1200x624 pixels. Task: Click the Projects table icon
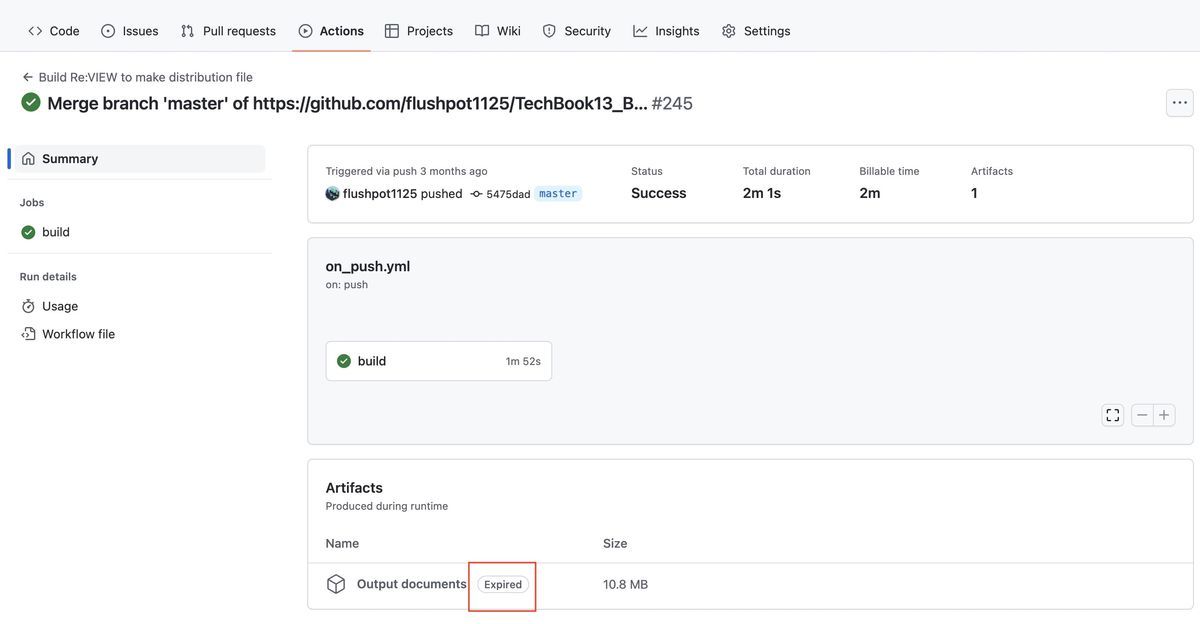(392, 31)
